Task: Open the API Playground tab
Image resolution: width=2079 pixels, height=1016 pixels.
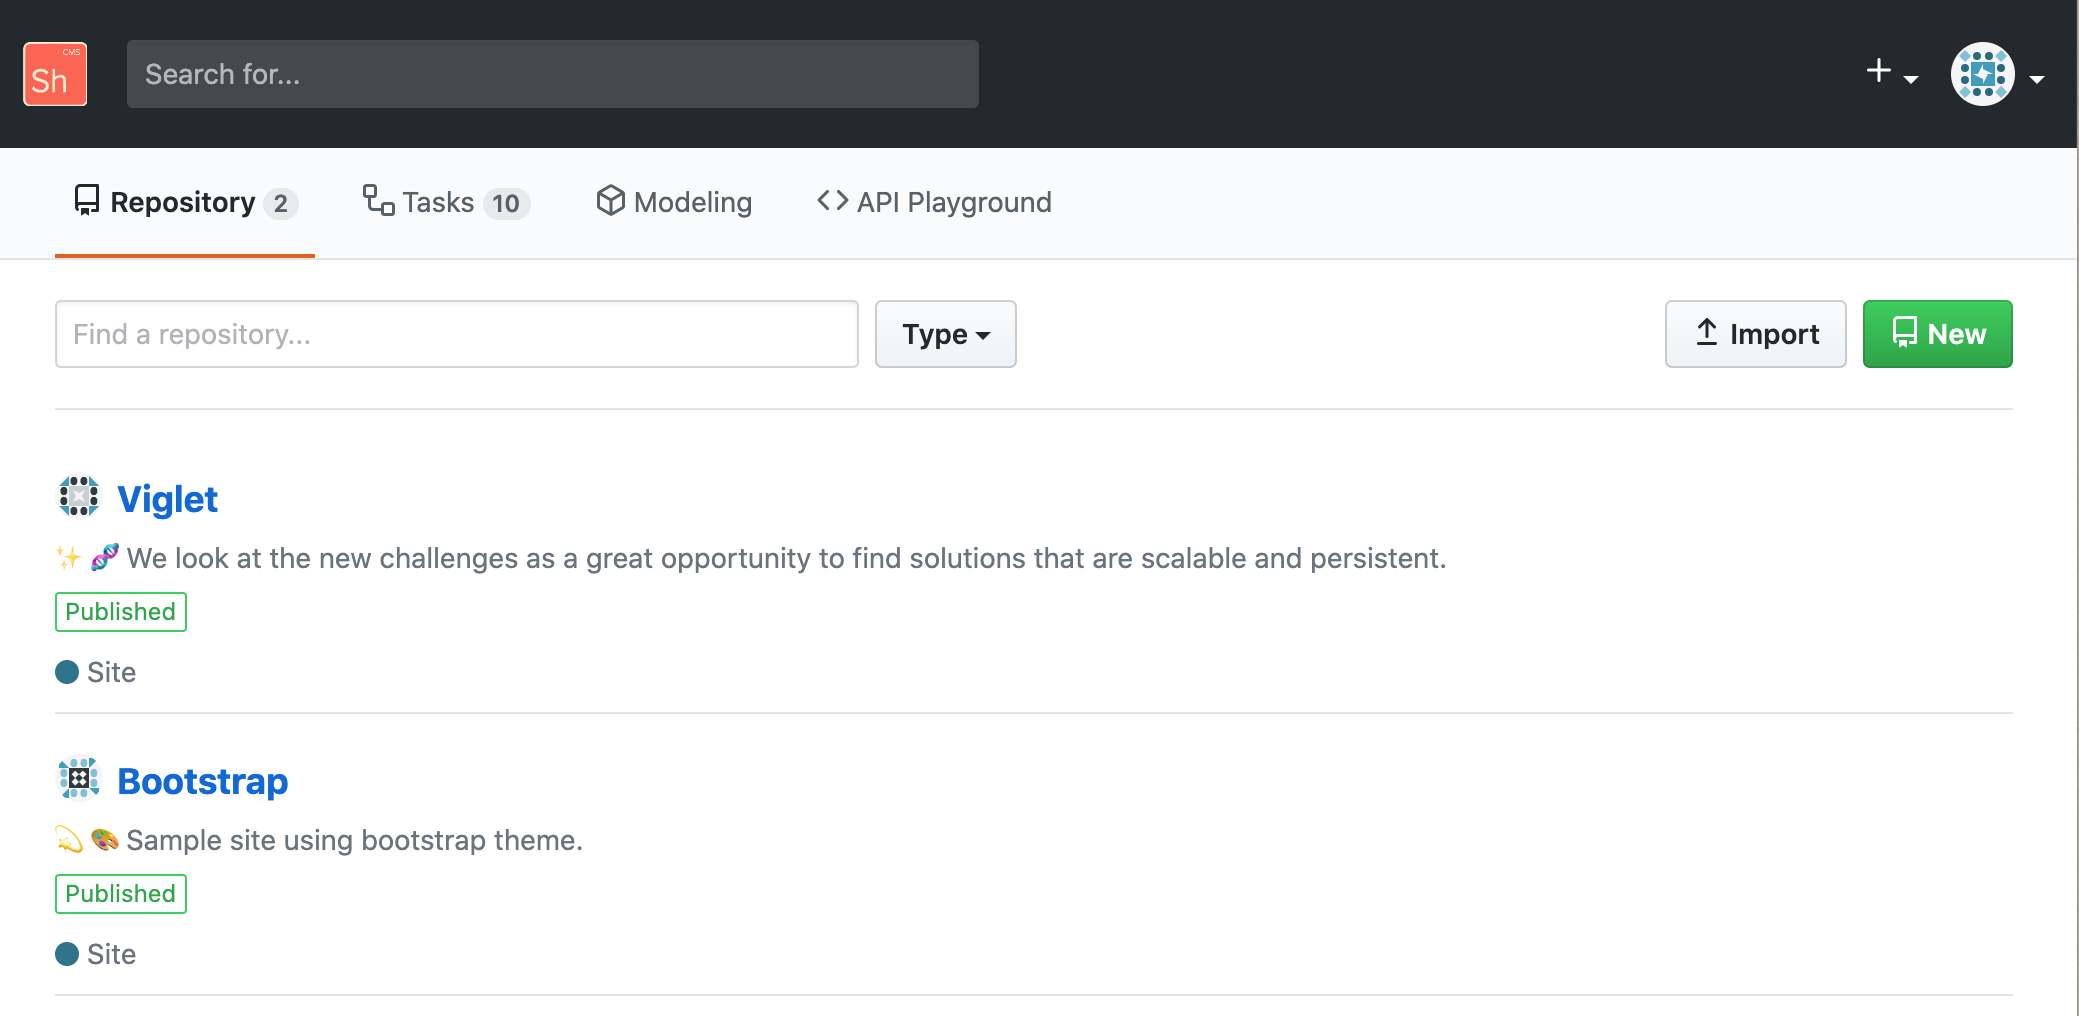Action: point(934,203)
